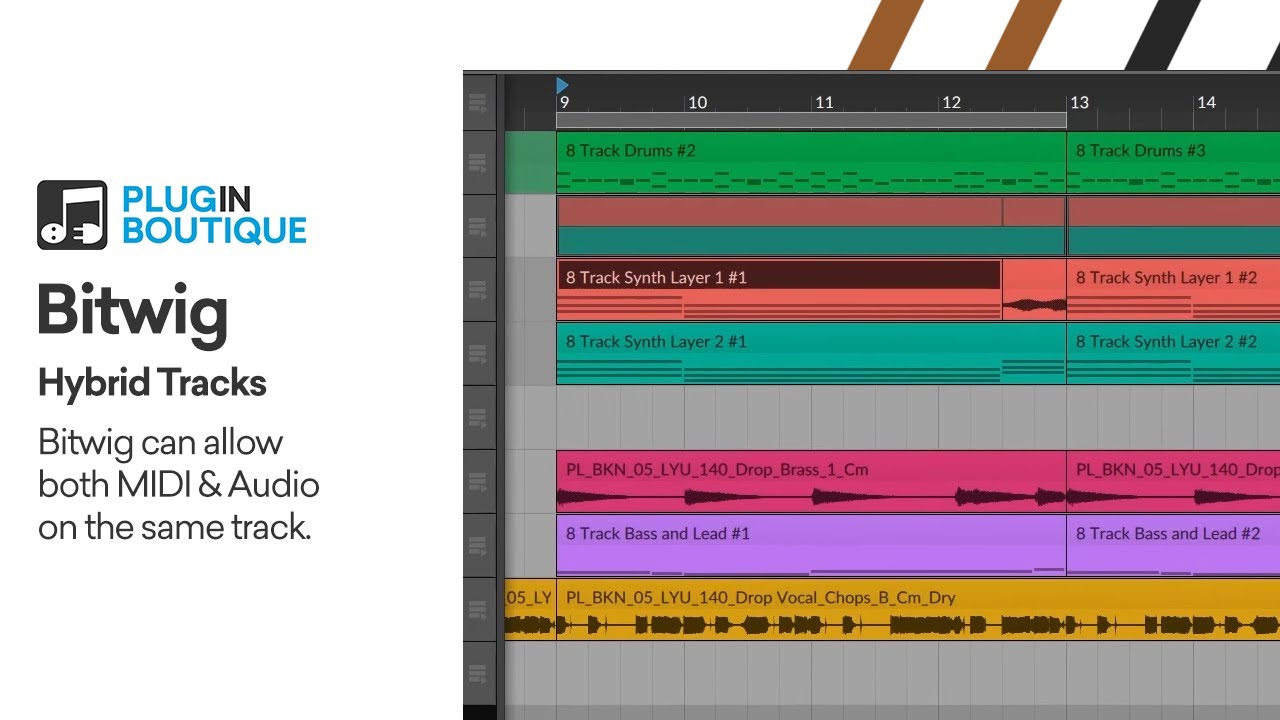Click bar 13 on the timeline ruler

pyautogui.click(x=1079, y=102)
